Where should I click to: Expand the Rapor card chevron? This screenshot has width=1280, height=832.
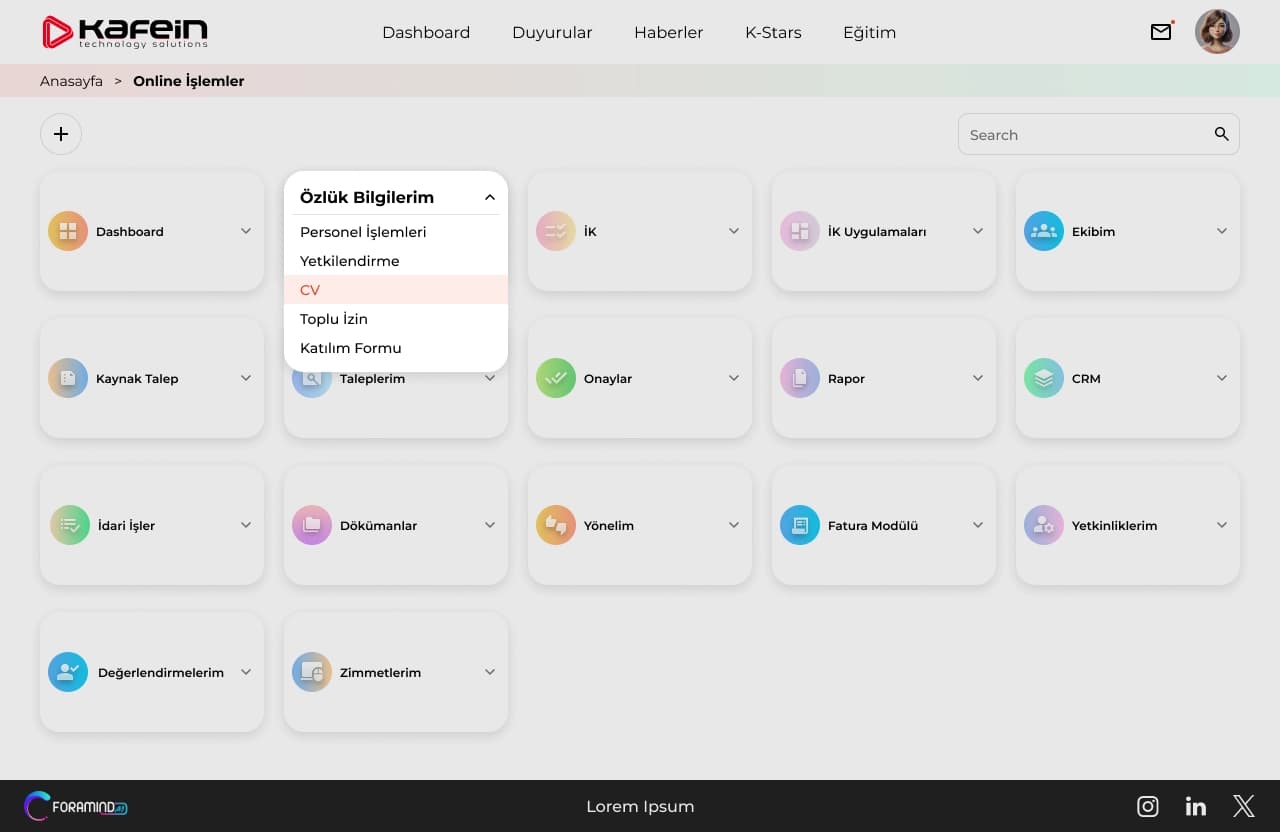[978, 378]
